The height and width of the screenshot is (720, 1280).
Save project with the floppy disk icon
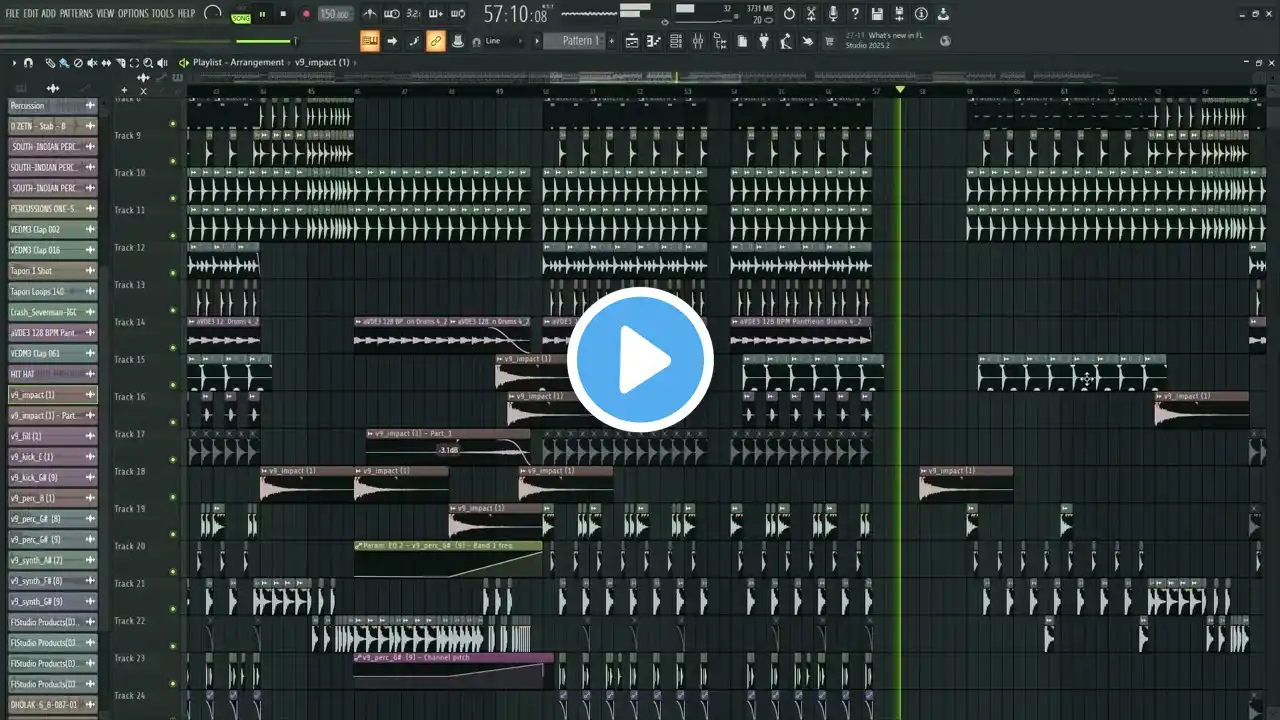877,14
